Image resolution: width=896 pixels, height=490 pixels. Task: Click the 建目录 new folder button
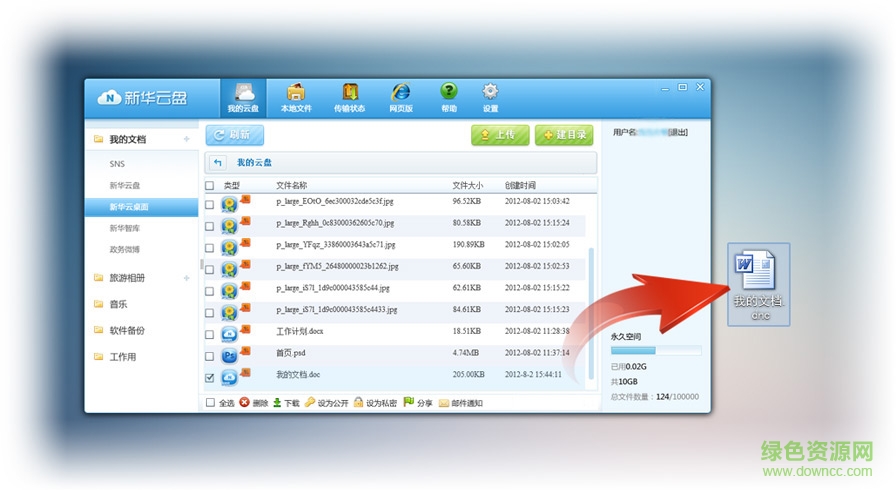(564, 135)
